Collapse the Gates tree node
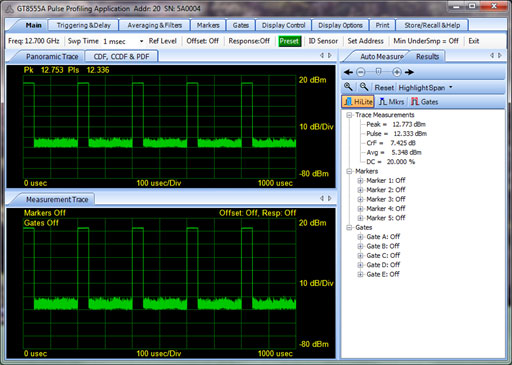Image resolution: width=512 pixels, height=365 pixels. pos(349,228)
